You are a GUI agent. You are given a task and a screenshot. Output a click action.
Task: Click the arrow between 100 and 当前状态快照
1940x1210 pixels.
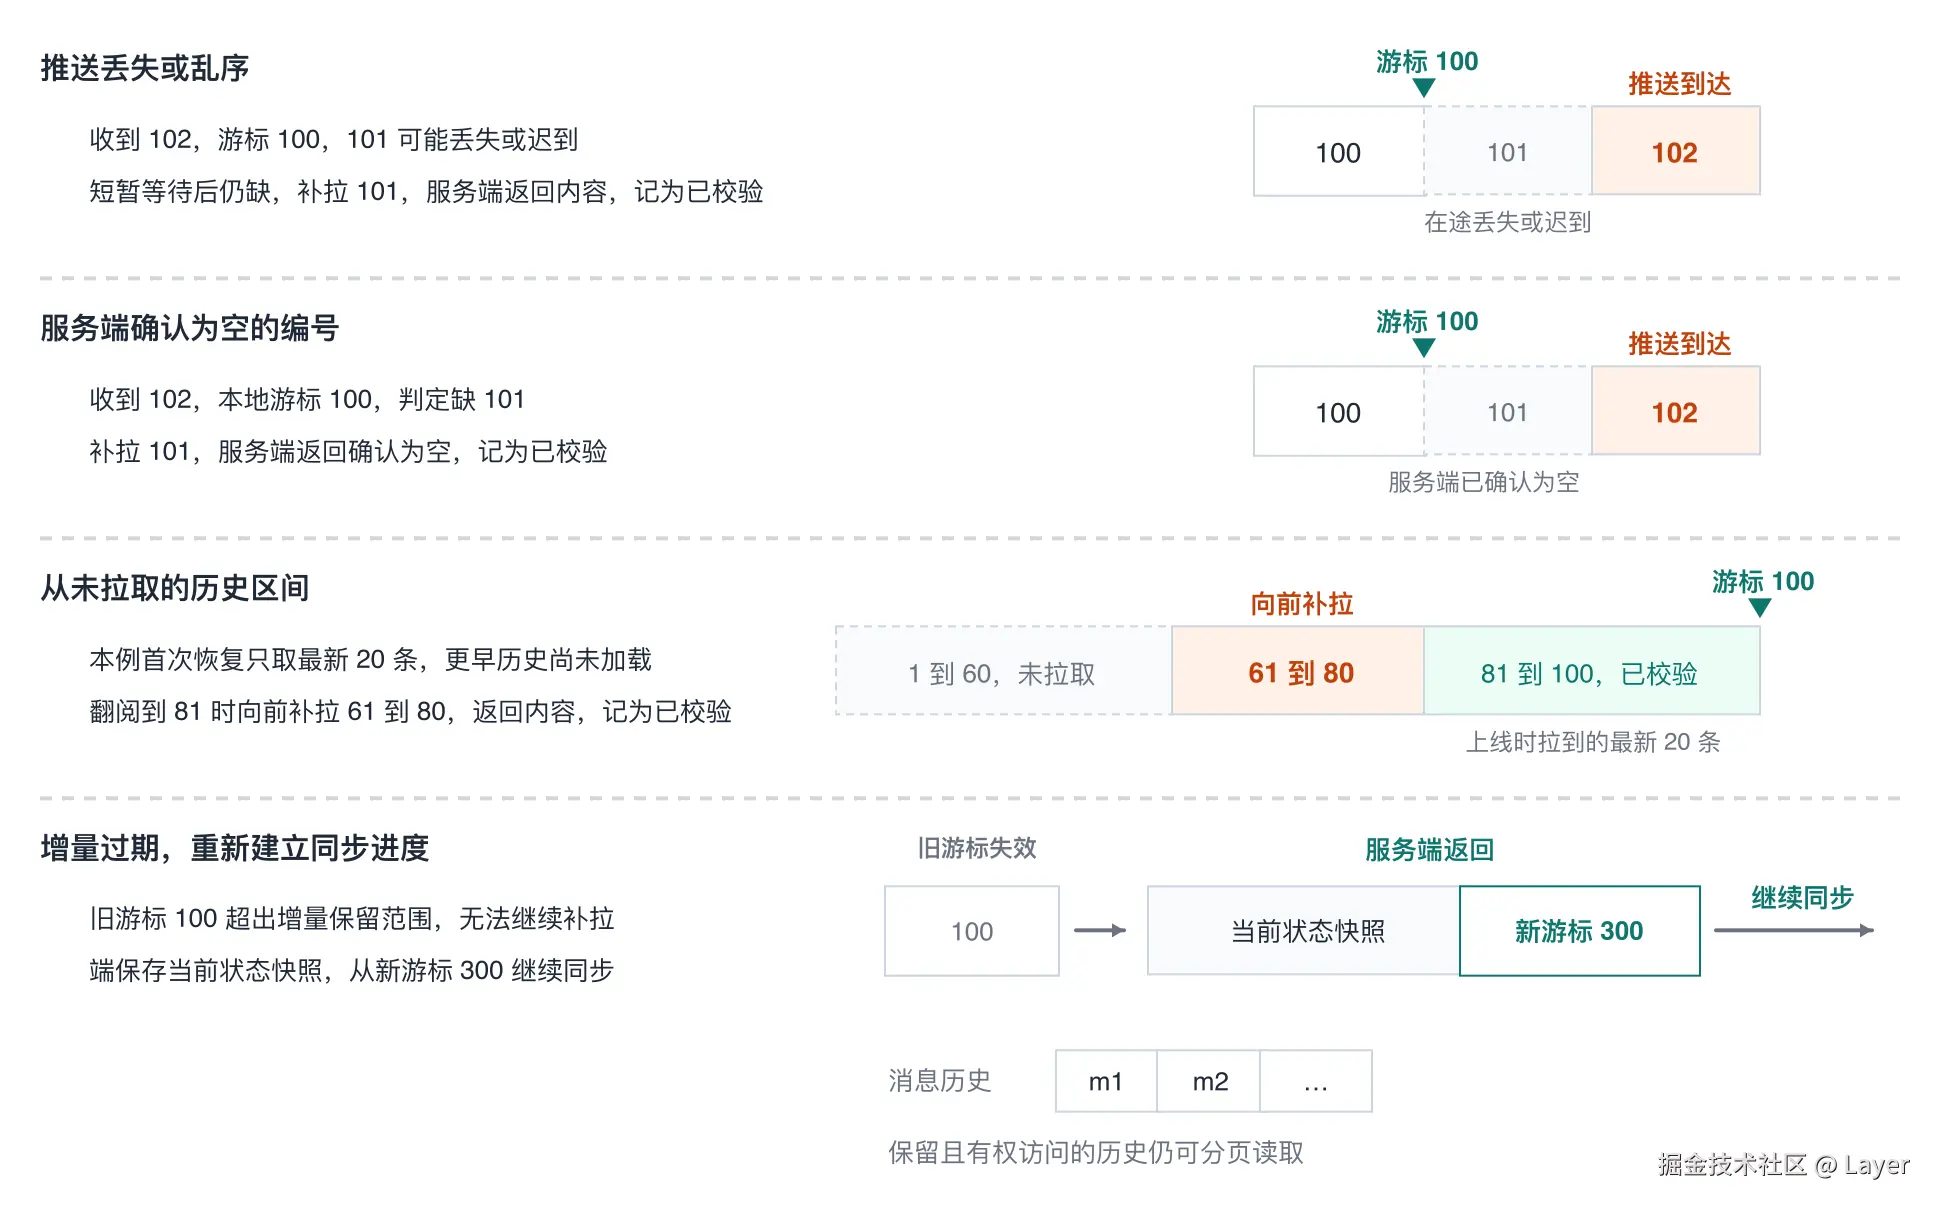(1100, 931)
